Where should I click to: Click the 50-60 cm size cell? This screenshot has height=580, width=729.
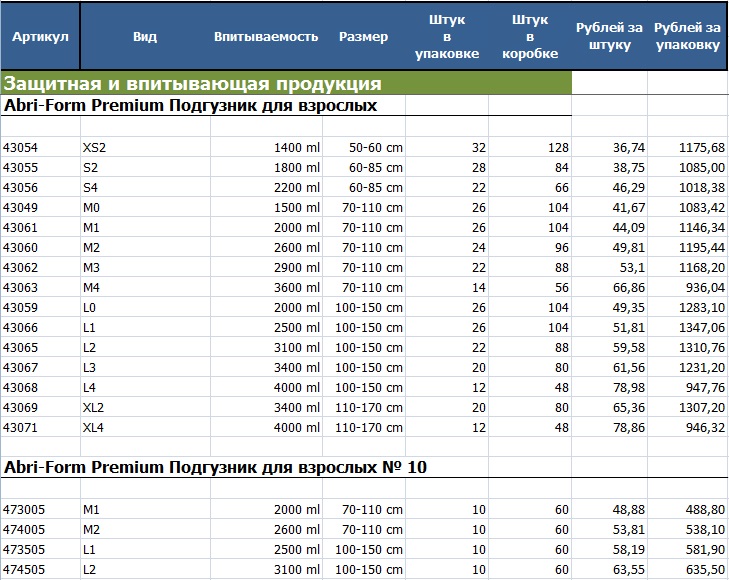pyautogui.click(x=364, y=147)
